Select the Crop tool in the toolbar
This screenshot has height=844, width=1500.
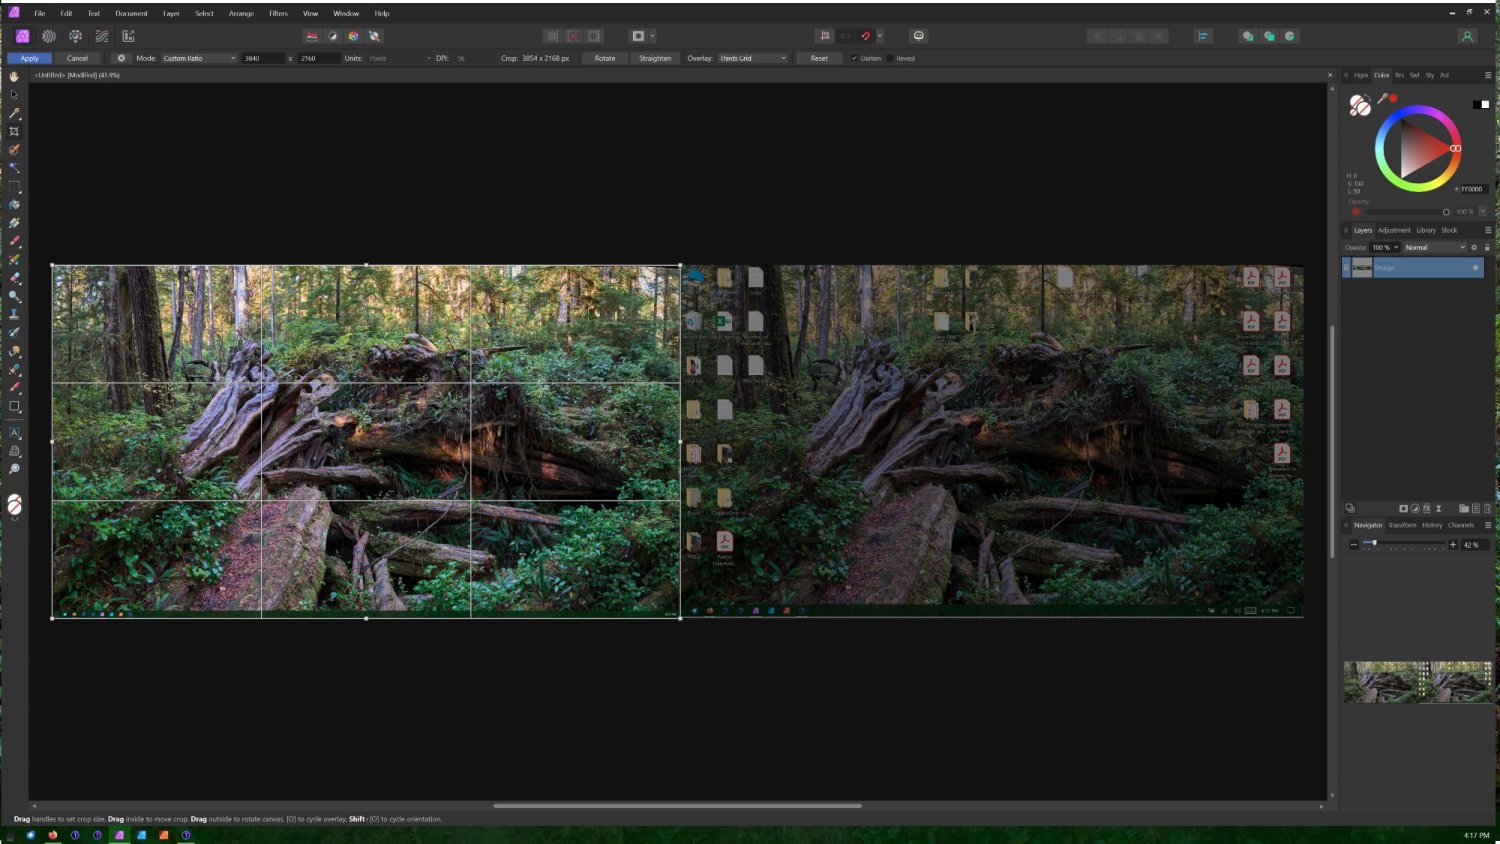pos(14,132)
